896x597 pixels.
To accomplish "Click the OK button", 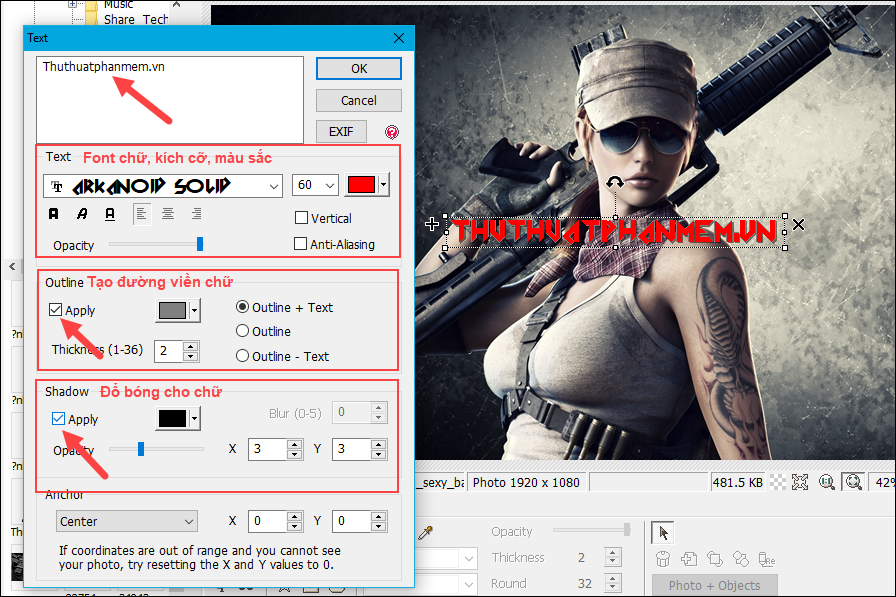I will pos(358,68).
